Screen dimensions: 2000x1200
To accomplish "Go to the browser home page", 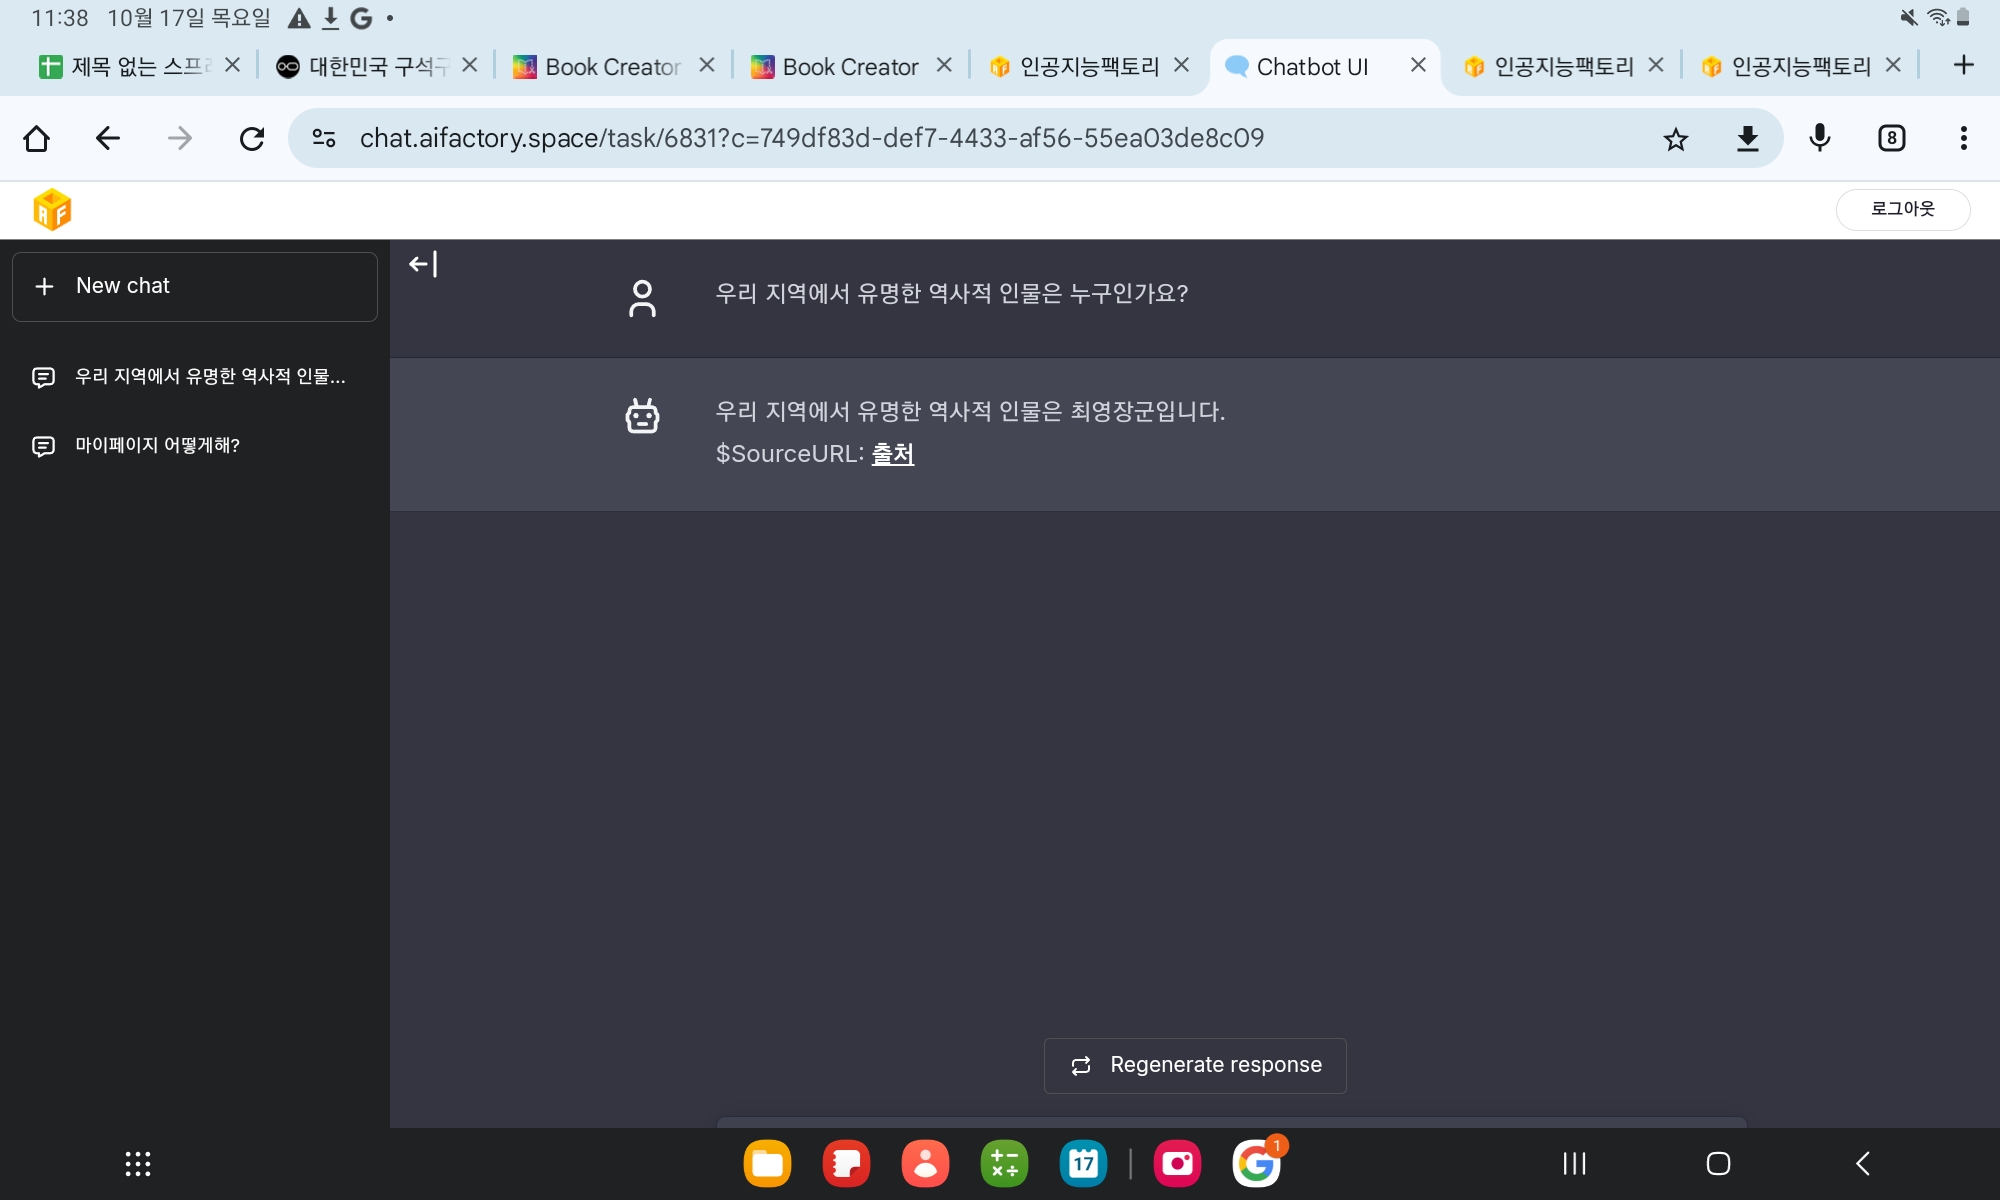I will coord(37,138).
